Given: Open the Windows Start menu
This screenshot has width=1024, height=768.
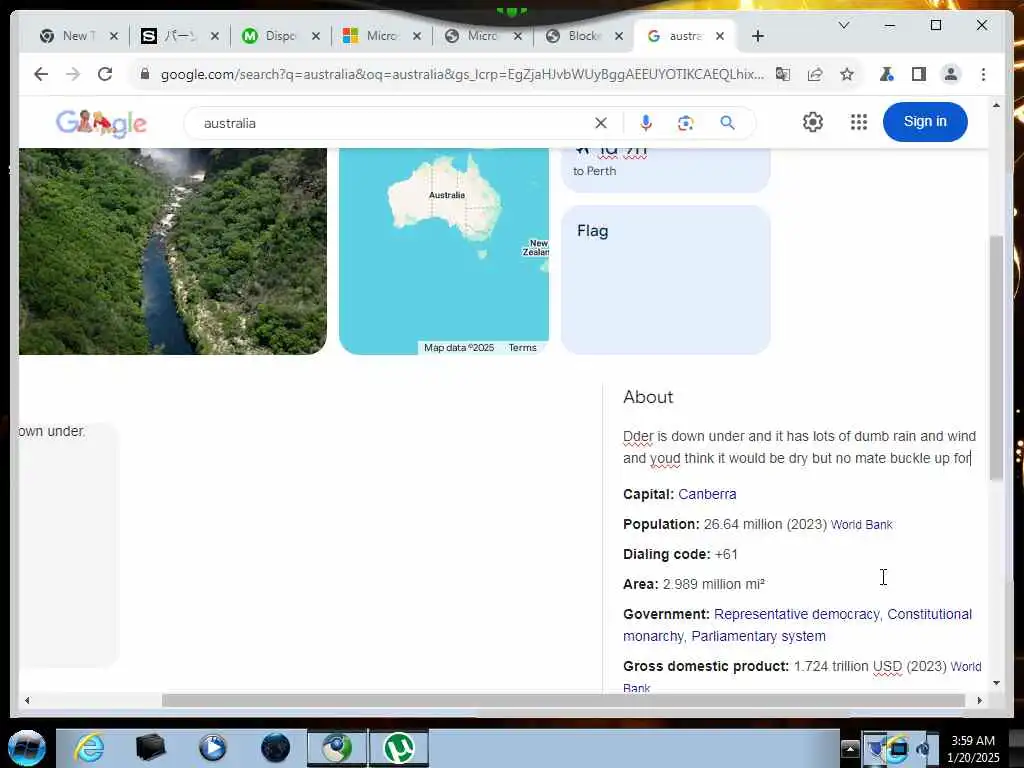Looking at the screenshot, I should click(26, 748).
